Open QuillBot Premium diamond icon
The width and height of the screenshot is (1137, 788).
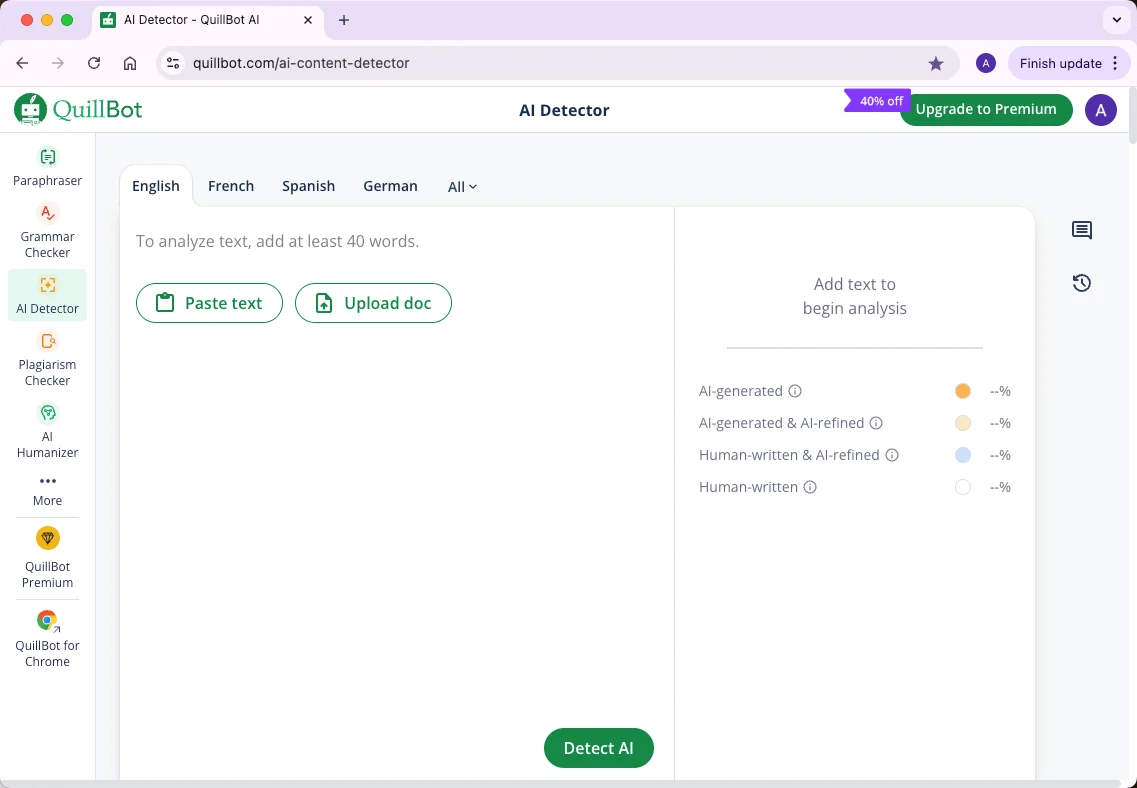[48, 538]
